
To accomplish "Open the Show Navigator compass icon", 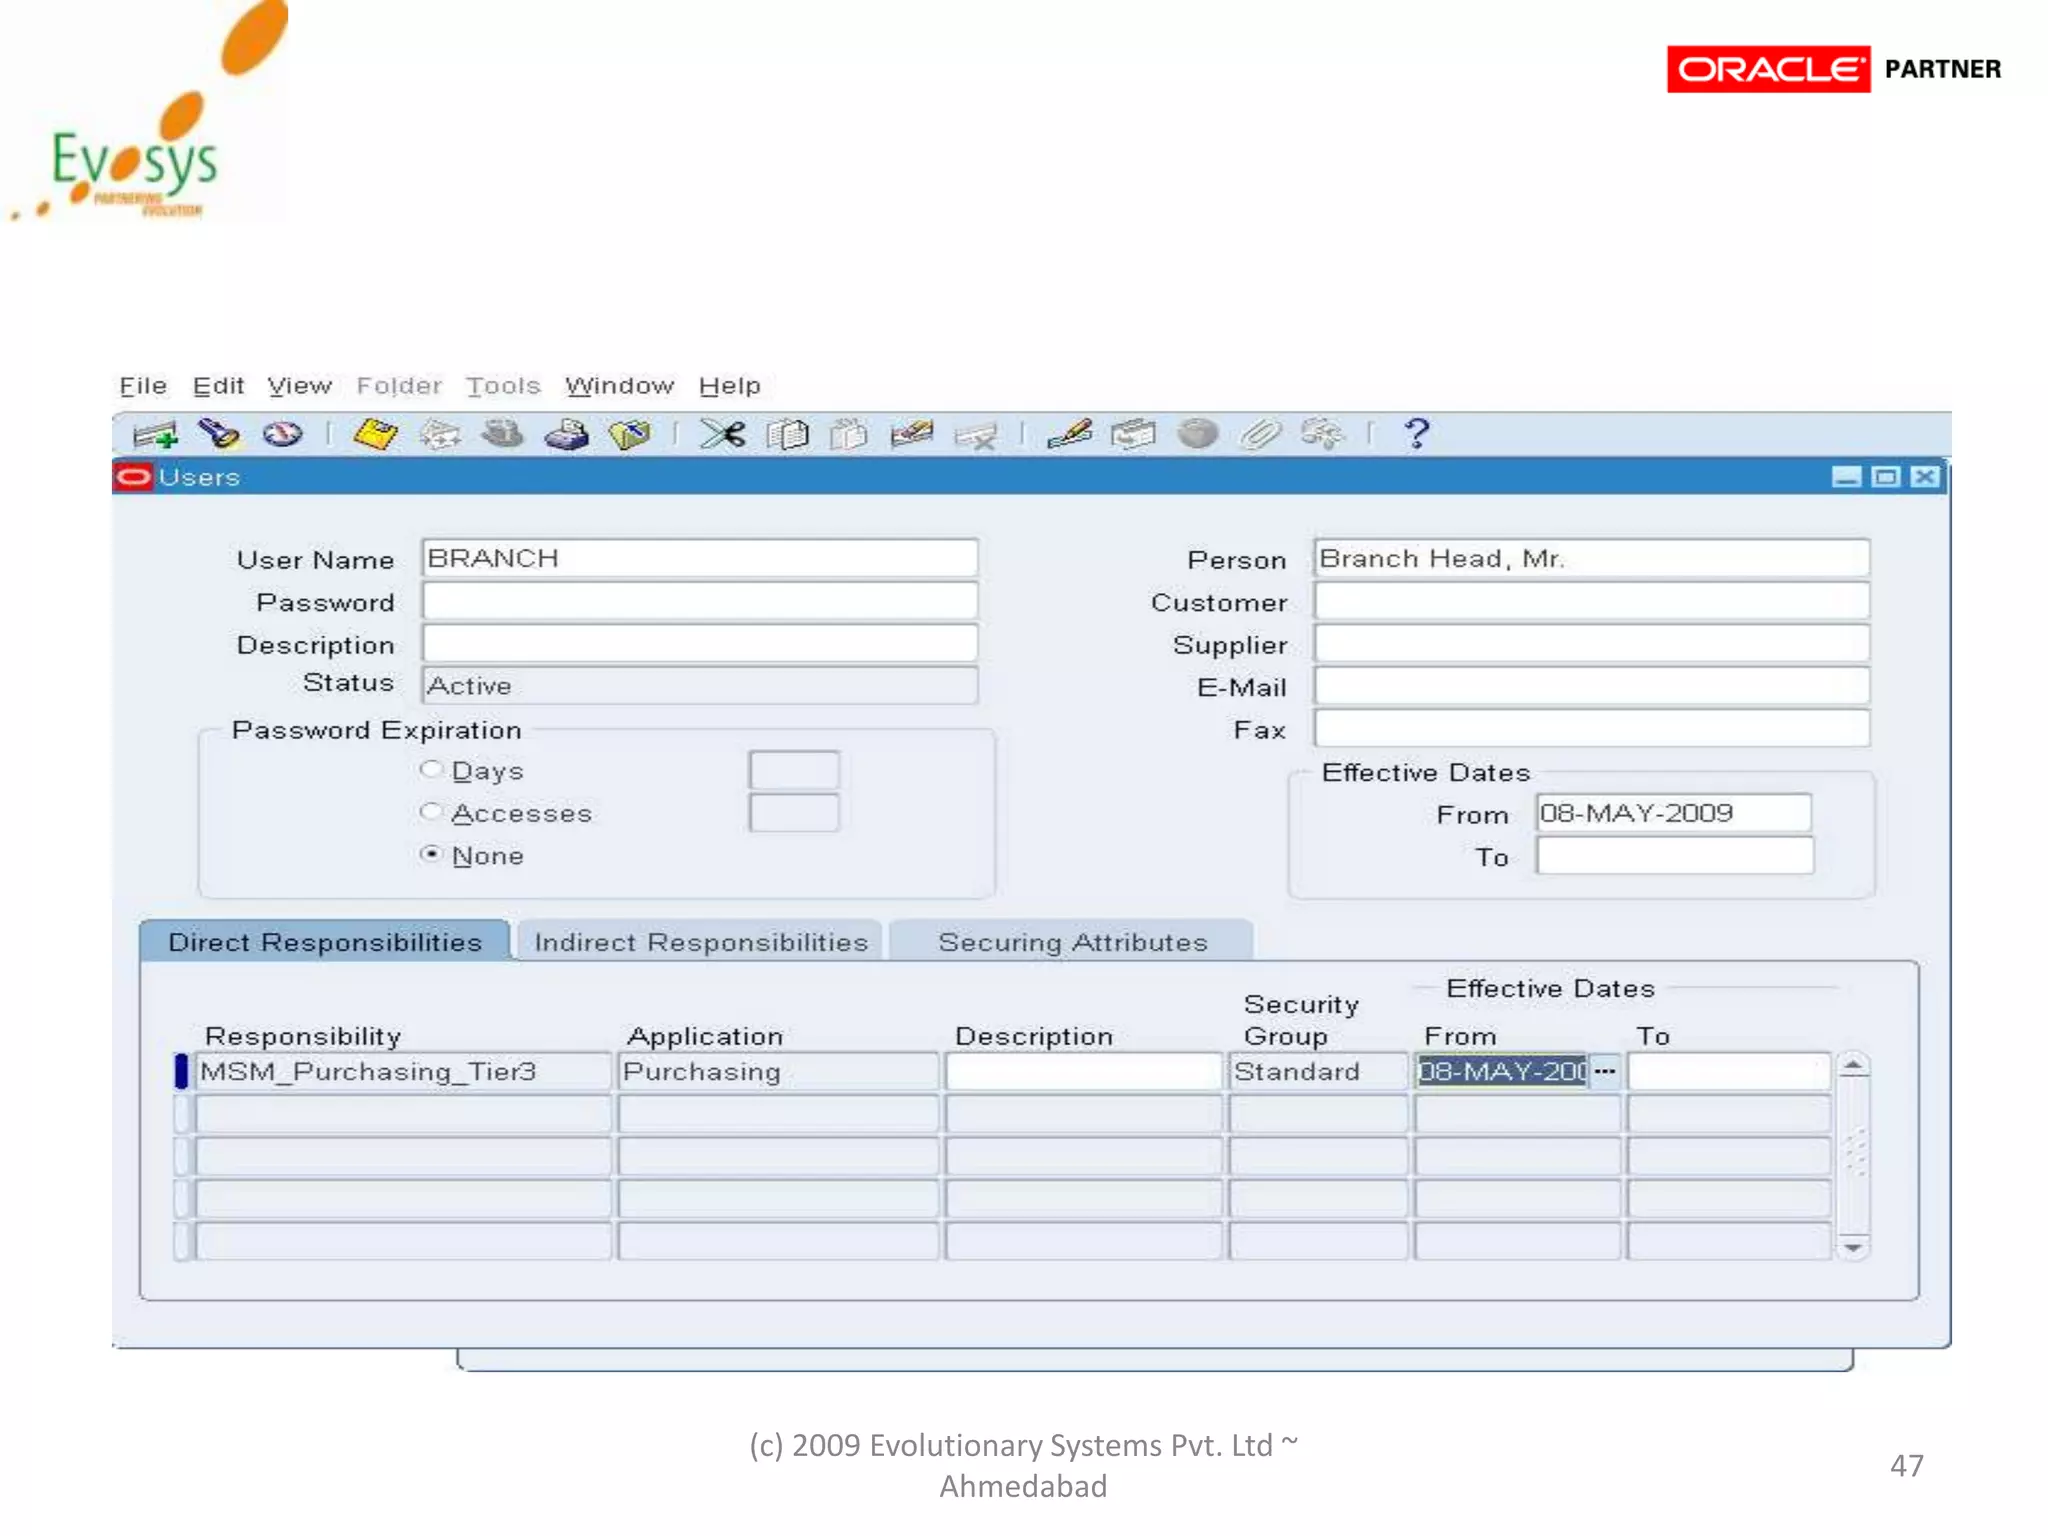I will point(282,434).
